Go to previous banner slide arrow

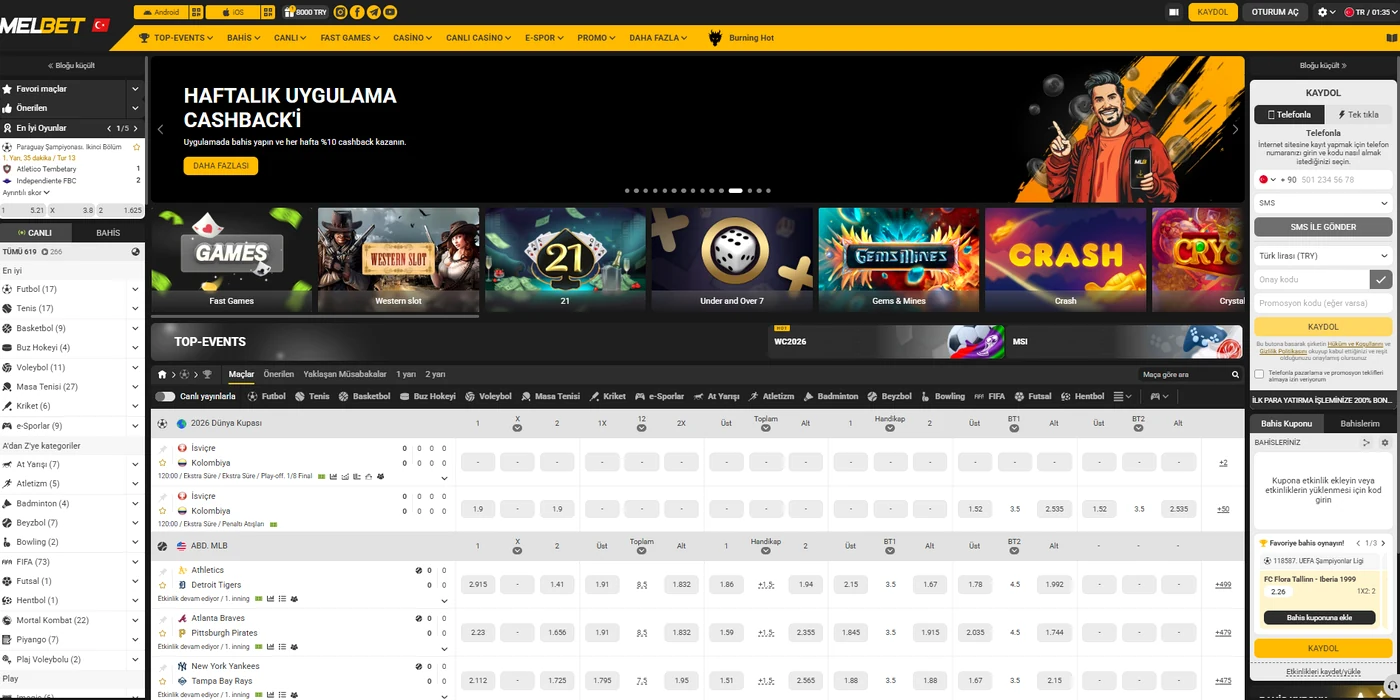click(160, 129)
